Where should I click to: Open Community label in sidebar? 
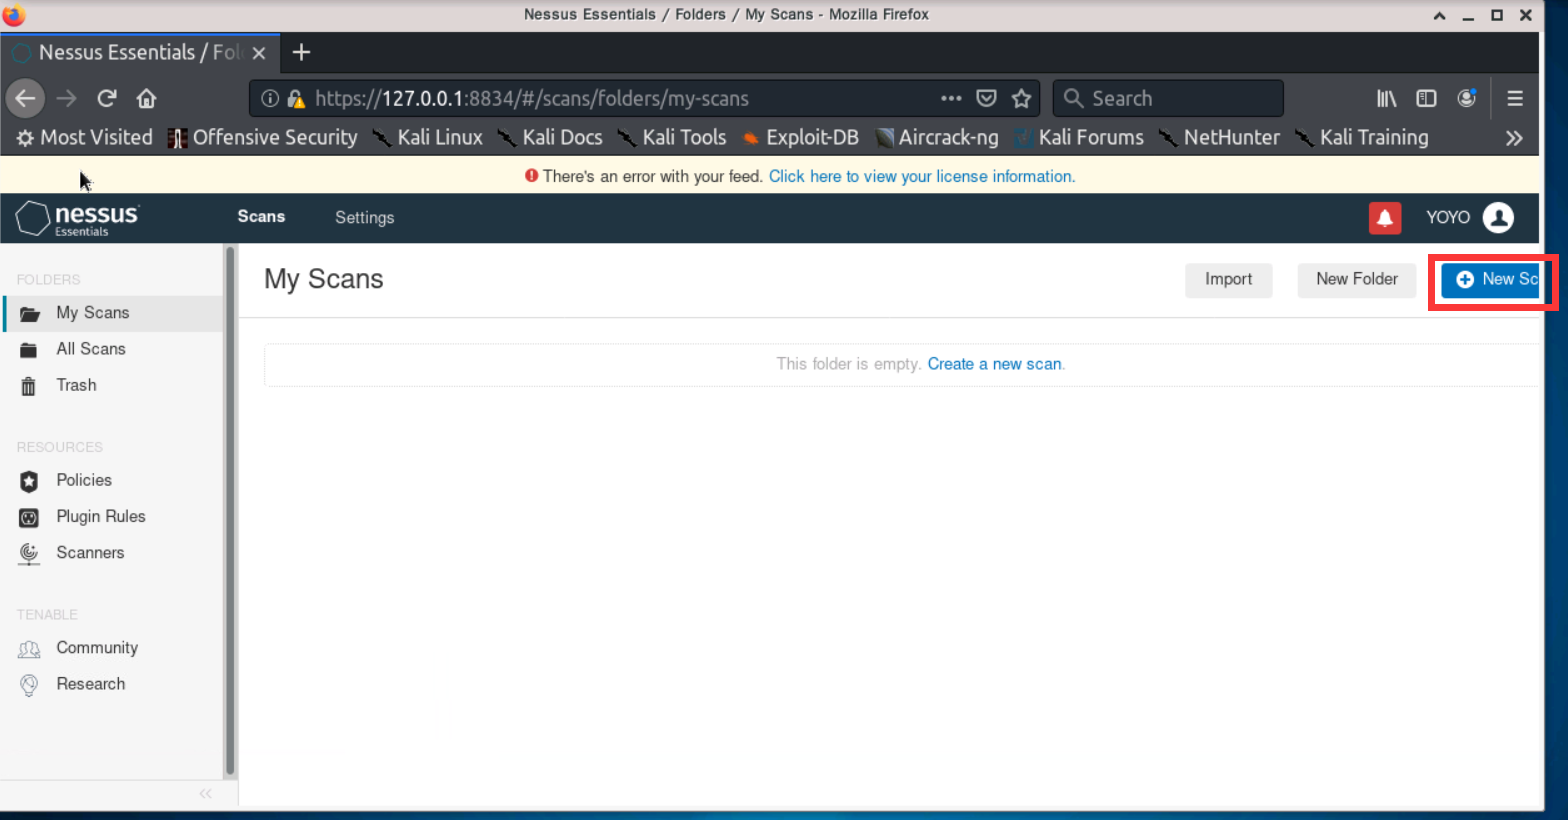click(97, 647)
